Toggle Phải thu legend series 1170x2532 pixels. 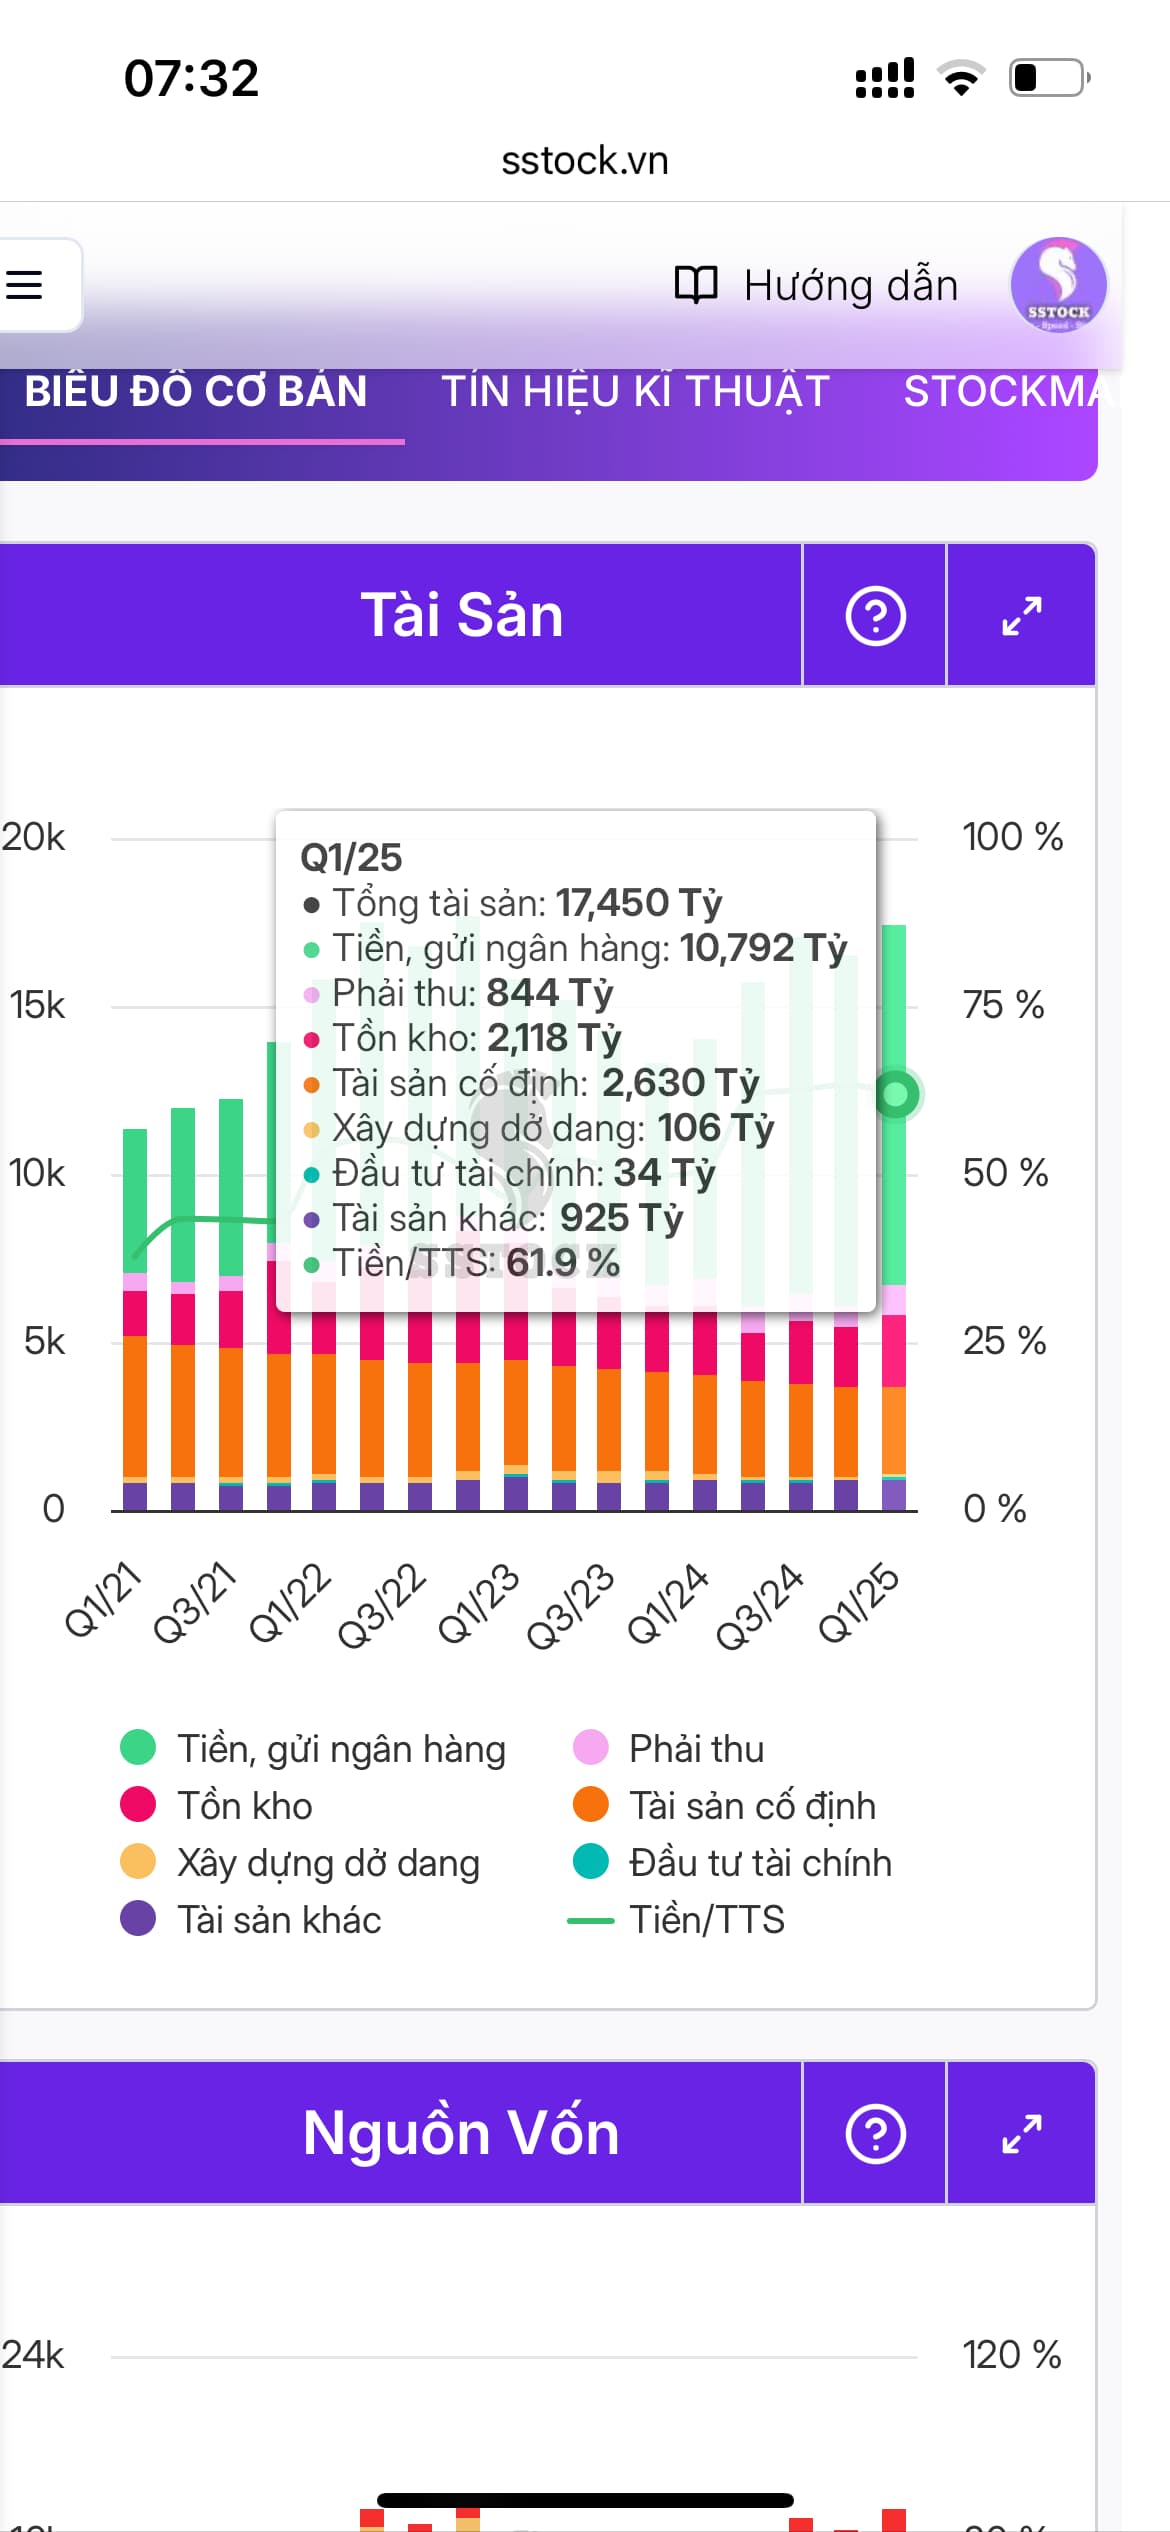[x=696, y=1749]
